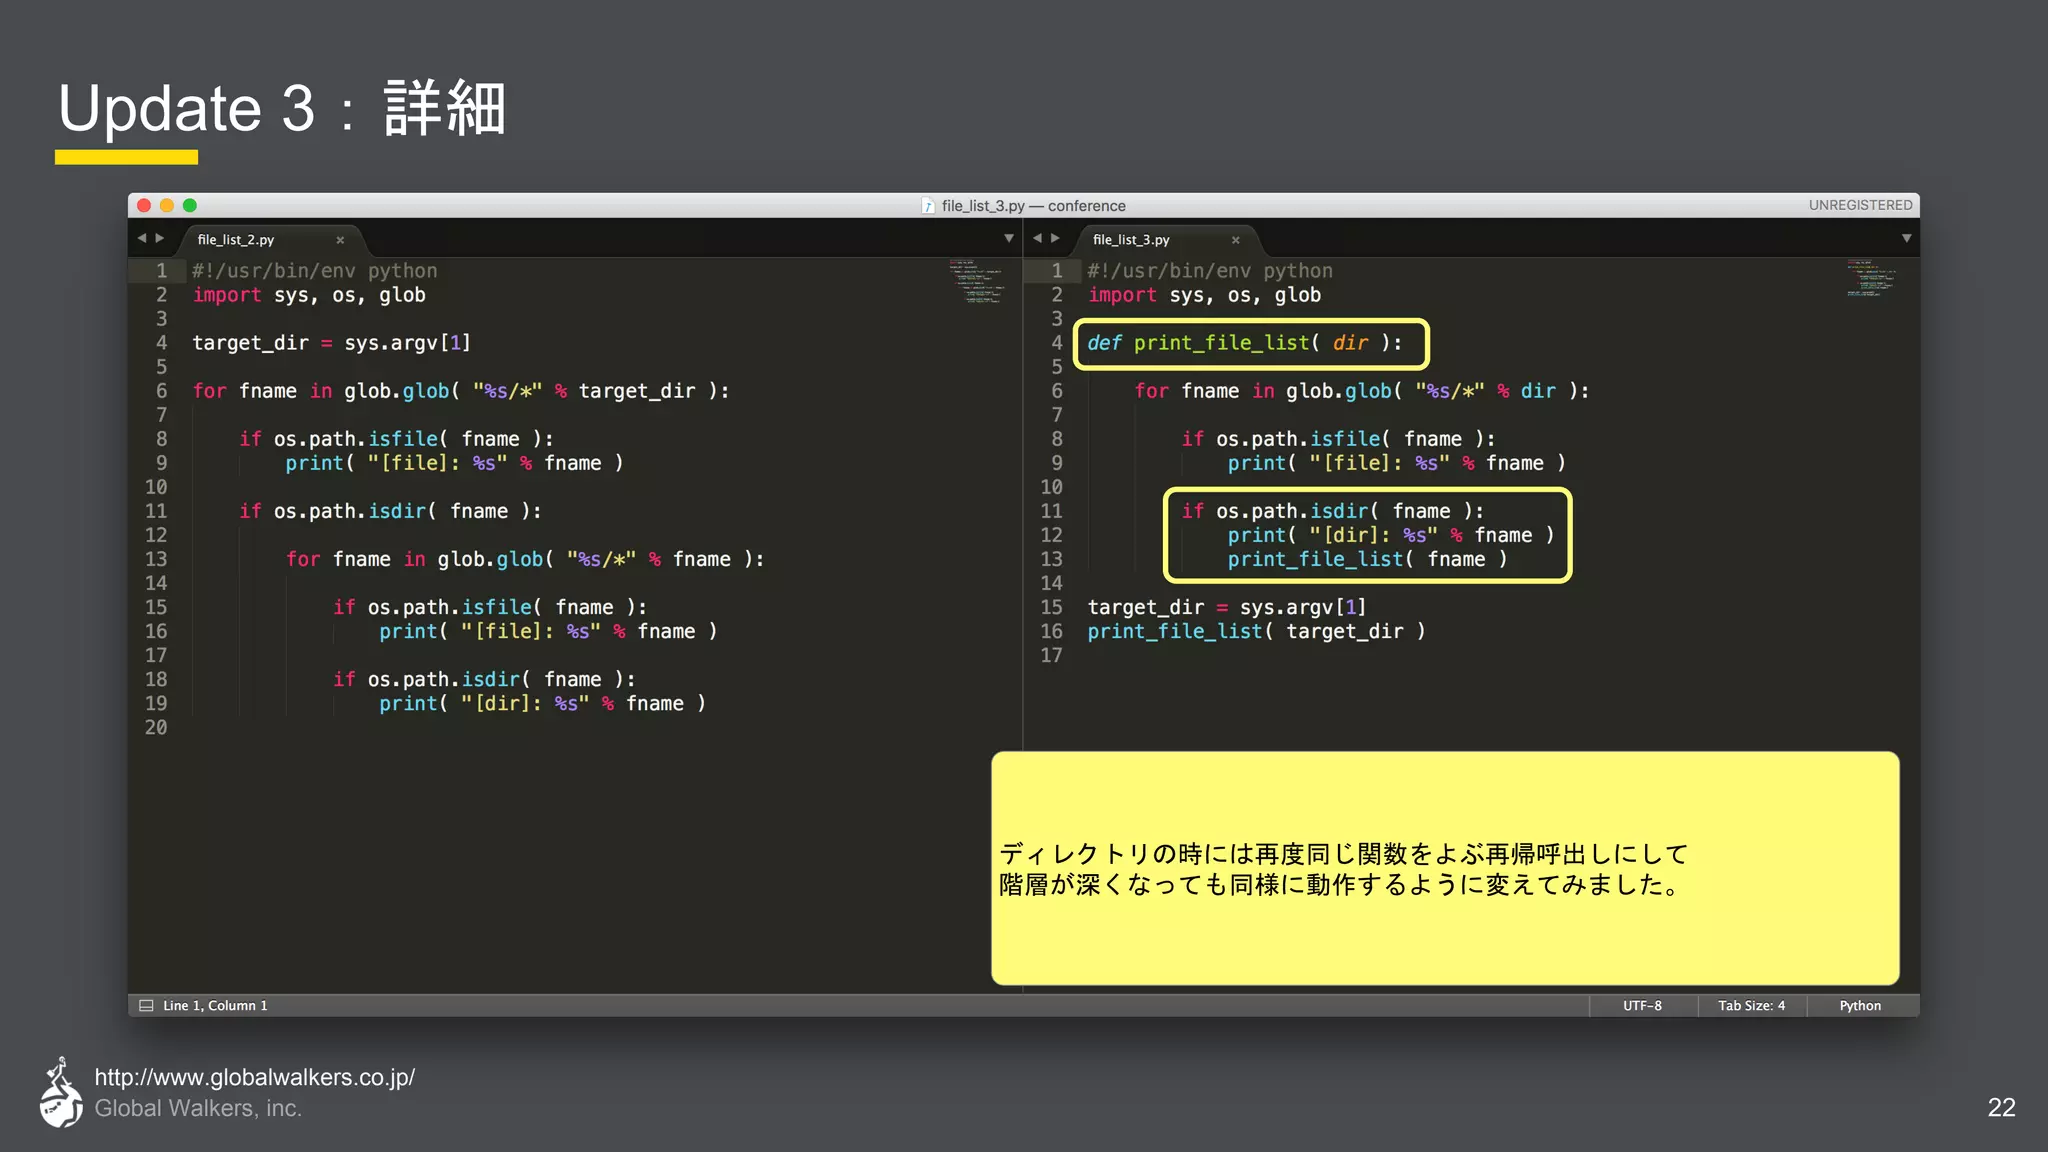Switch to the file_list_3.py tab
2048x1152 pixels.
click(1131, 240)
